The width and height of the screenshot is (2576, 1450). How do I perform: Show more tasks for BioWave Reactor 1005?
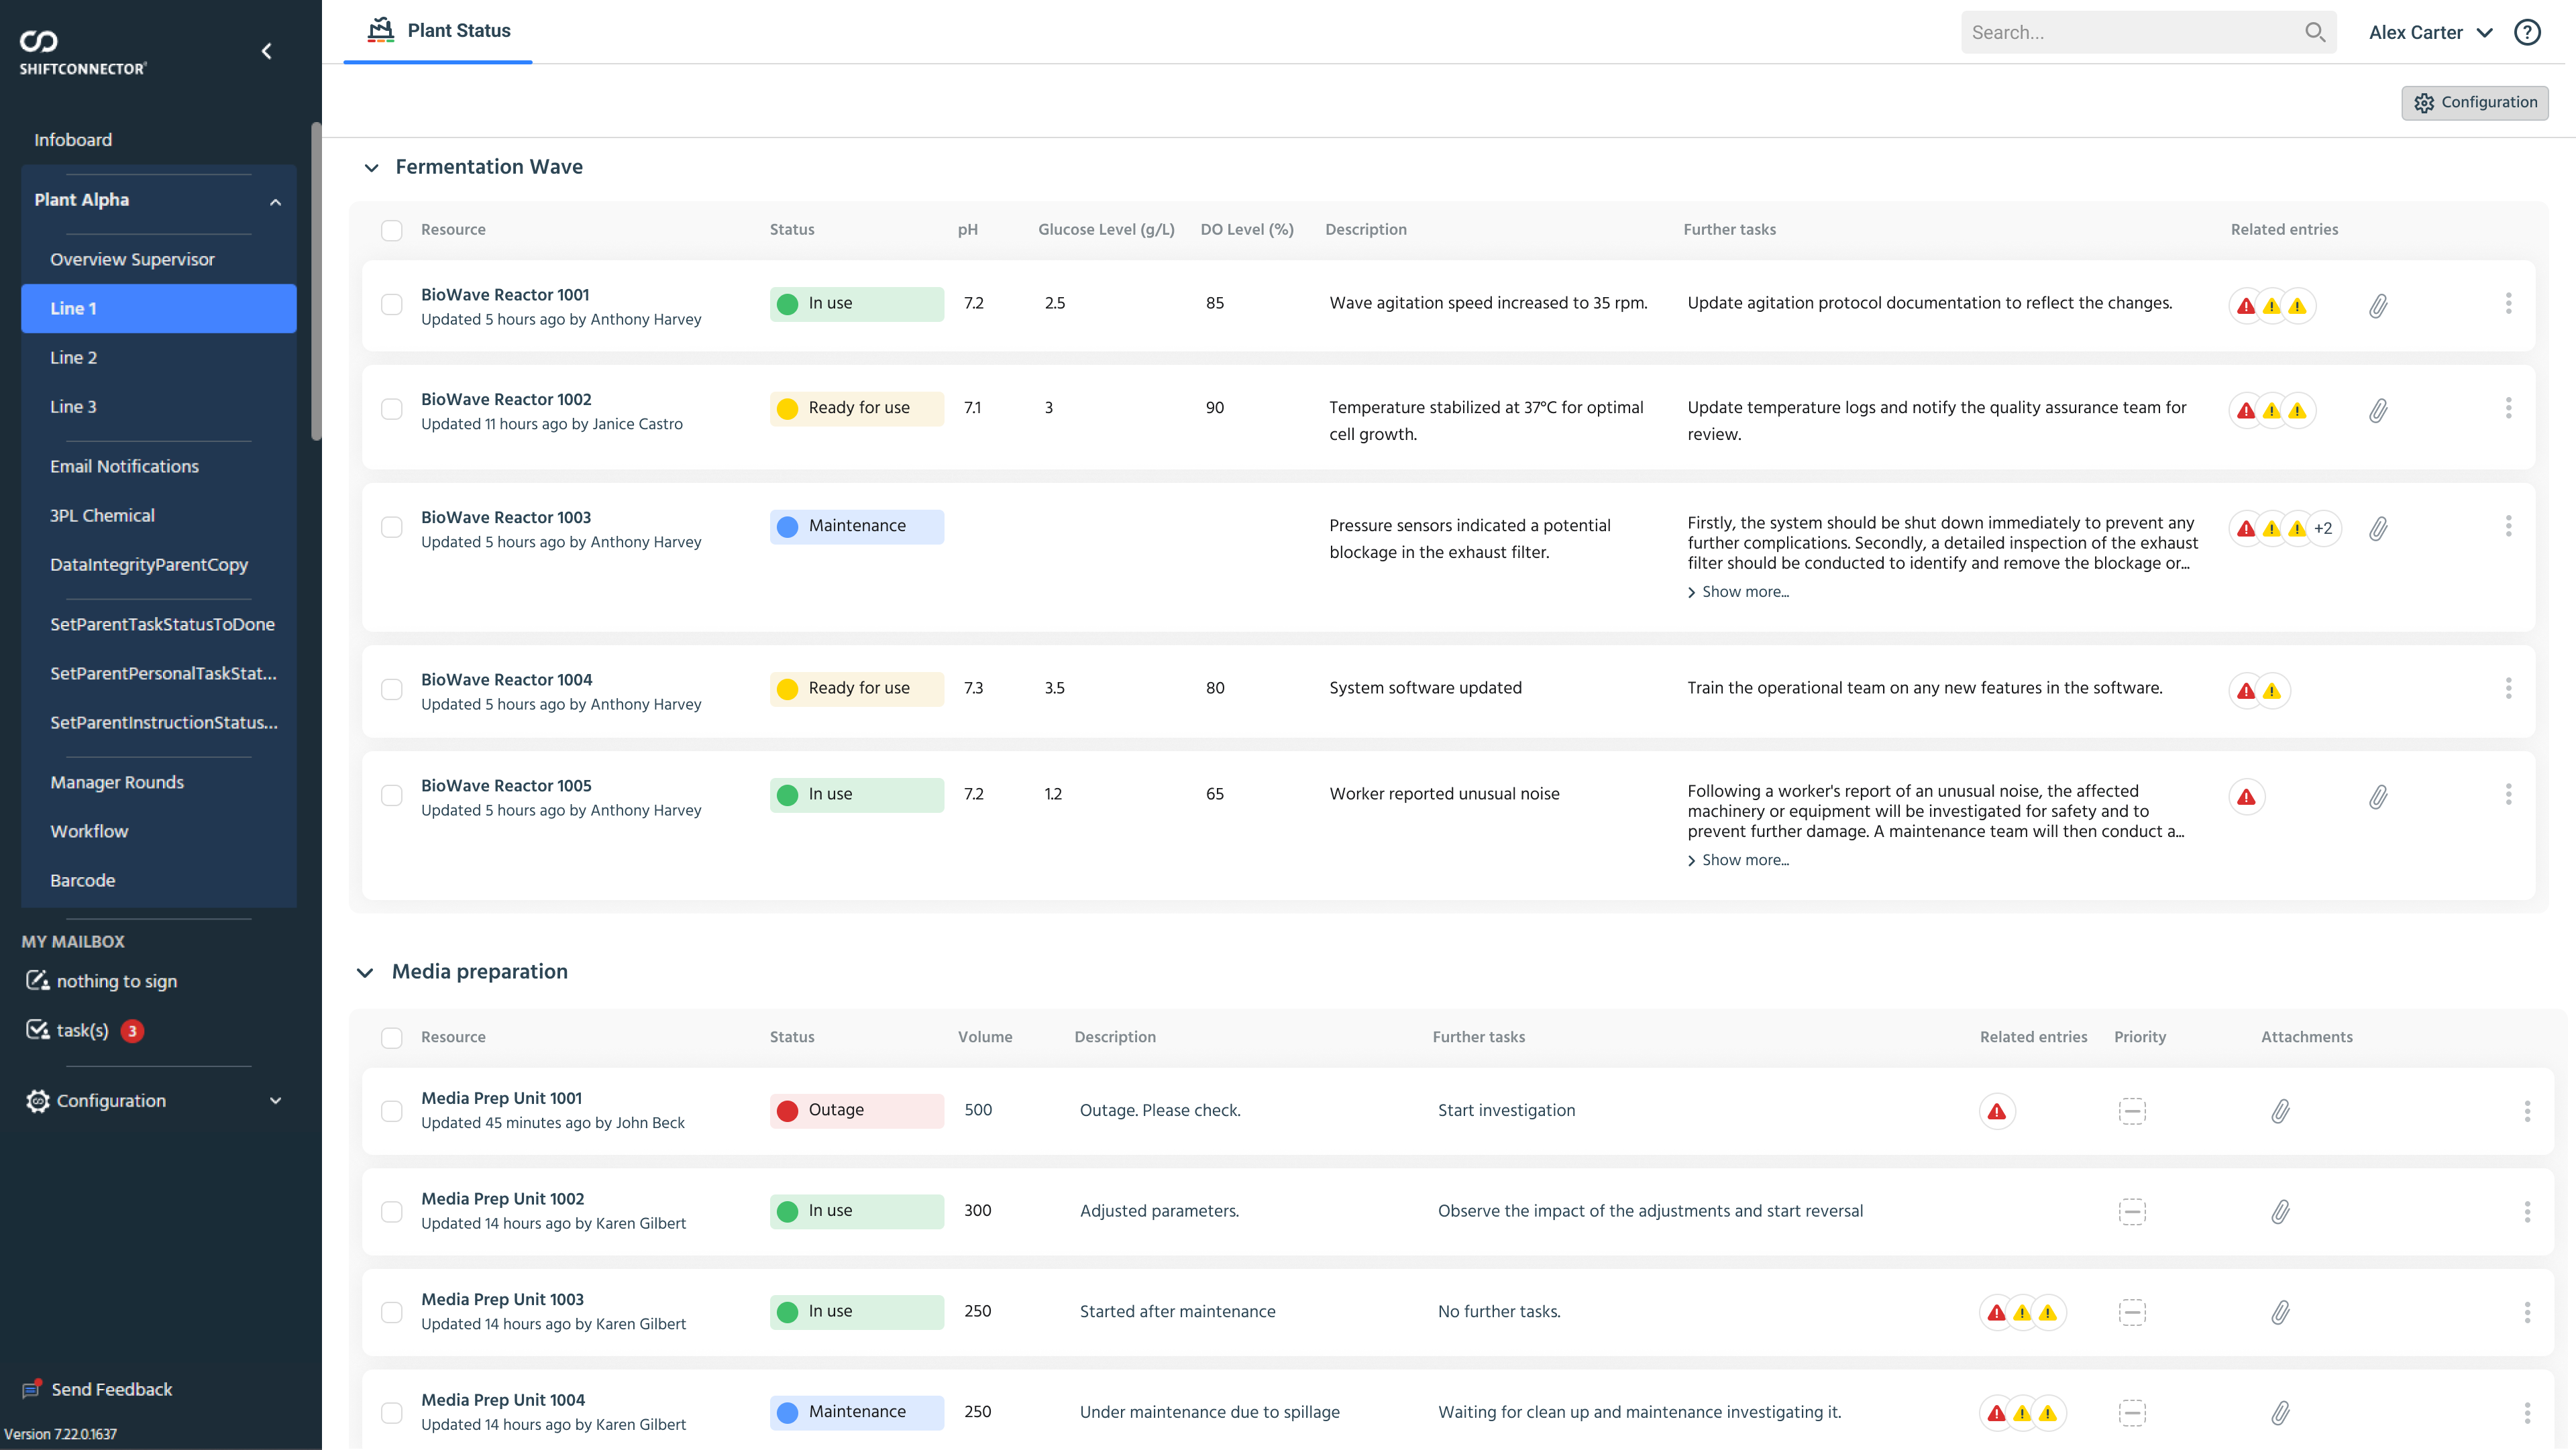pyautogui.click(x=1738, y=860)
